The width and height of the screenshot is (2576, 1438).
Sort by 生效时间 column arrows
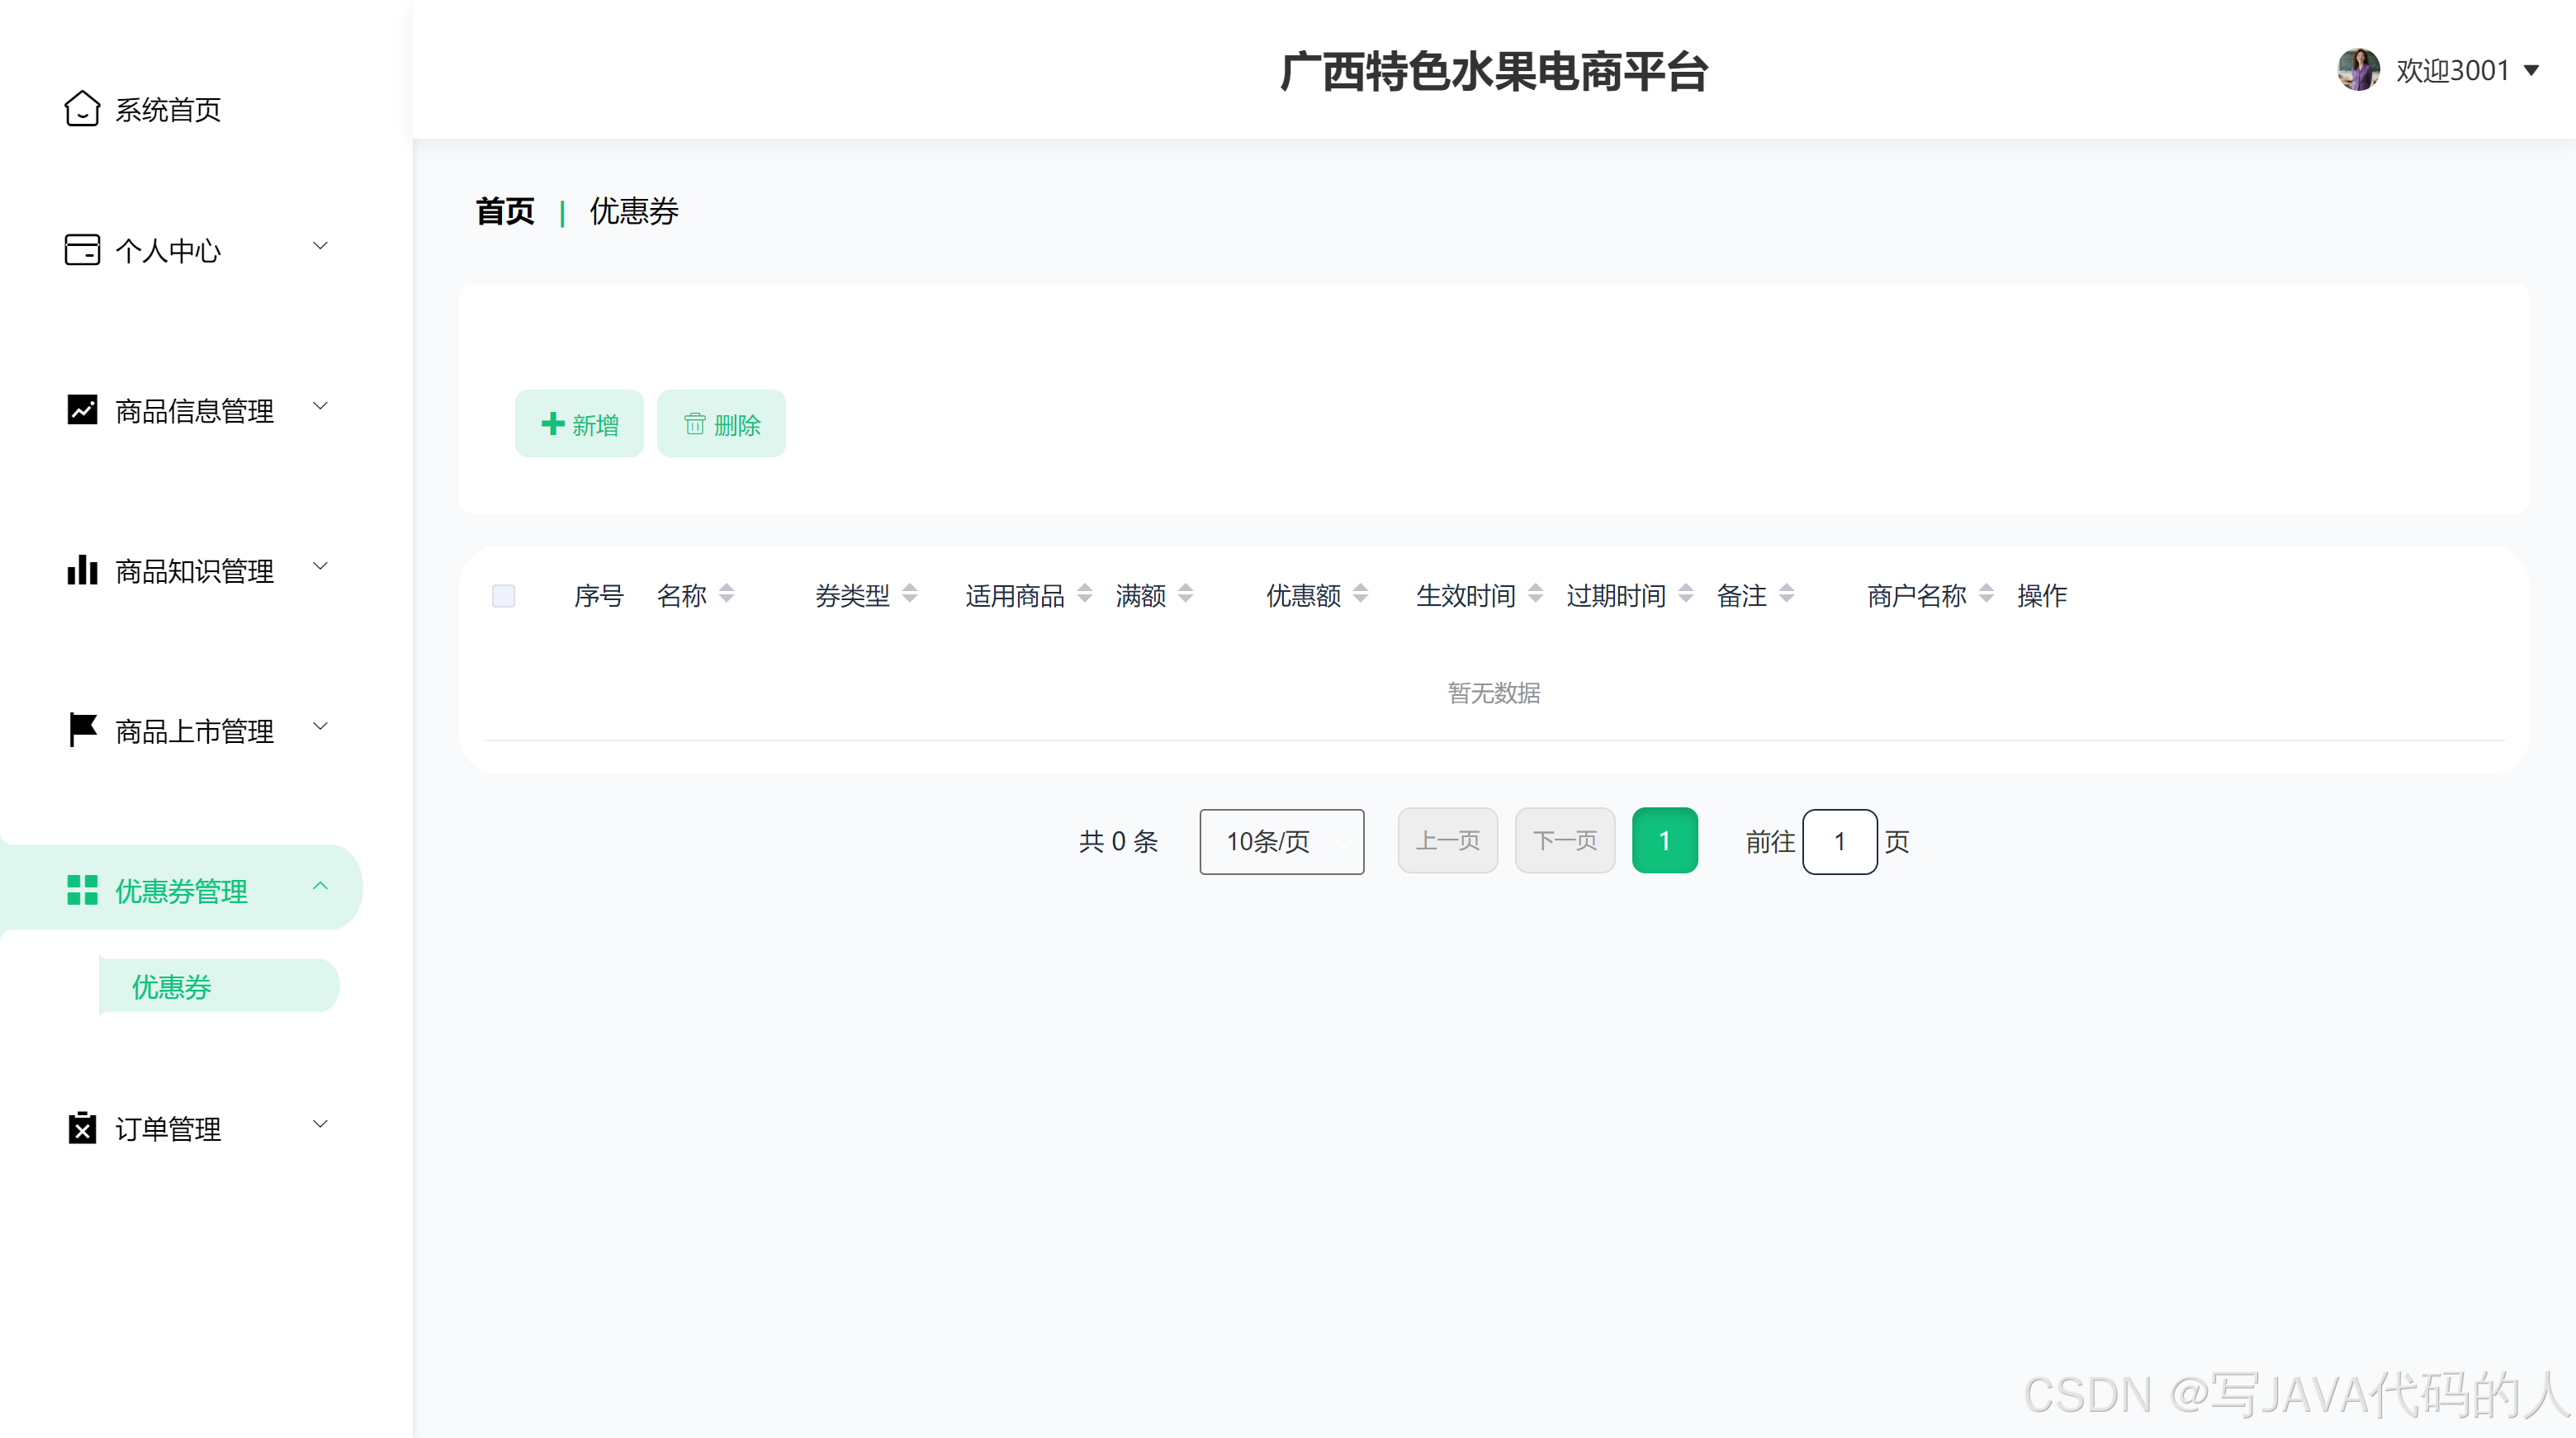pos(1536,594)
